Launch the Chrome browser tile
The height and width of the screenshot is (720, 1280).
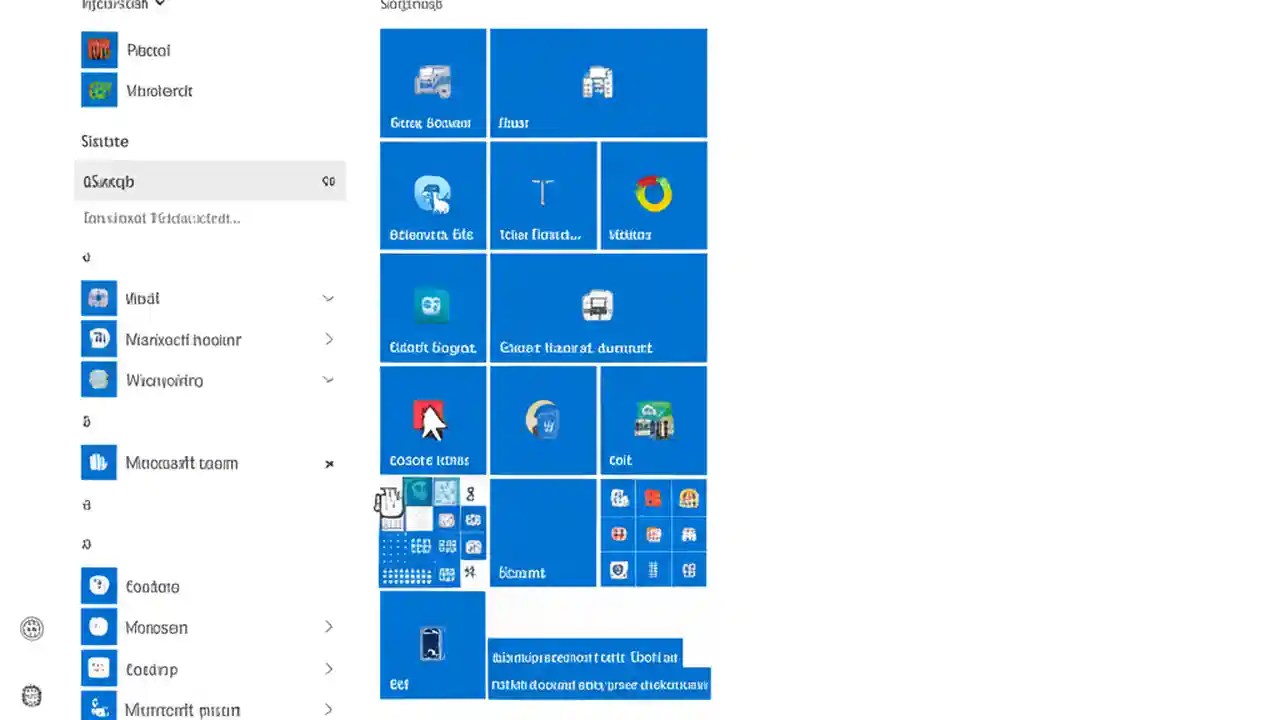(x=653, y=195)
